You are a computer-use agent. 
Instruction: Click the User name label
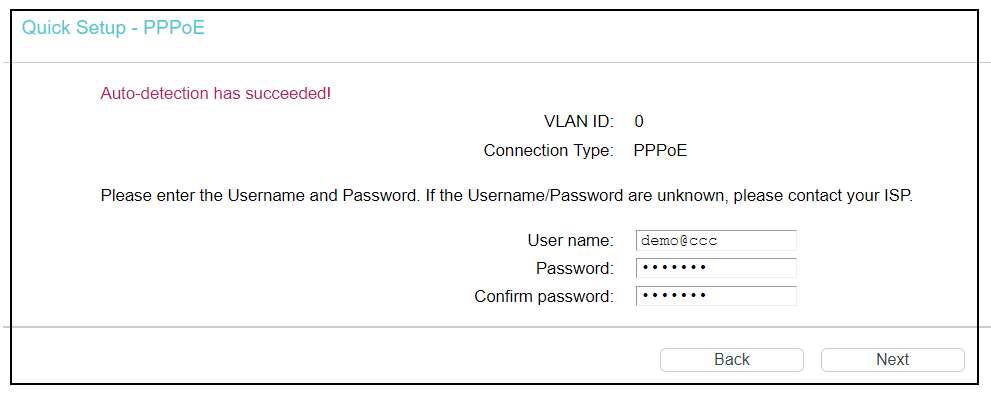coord(571,240)
